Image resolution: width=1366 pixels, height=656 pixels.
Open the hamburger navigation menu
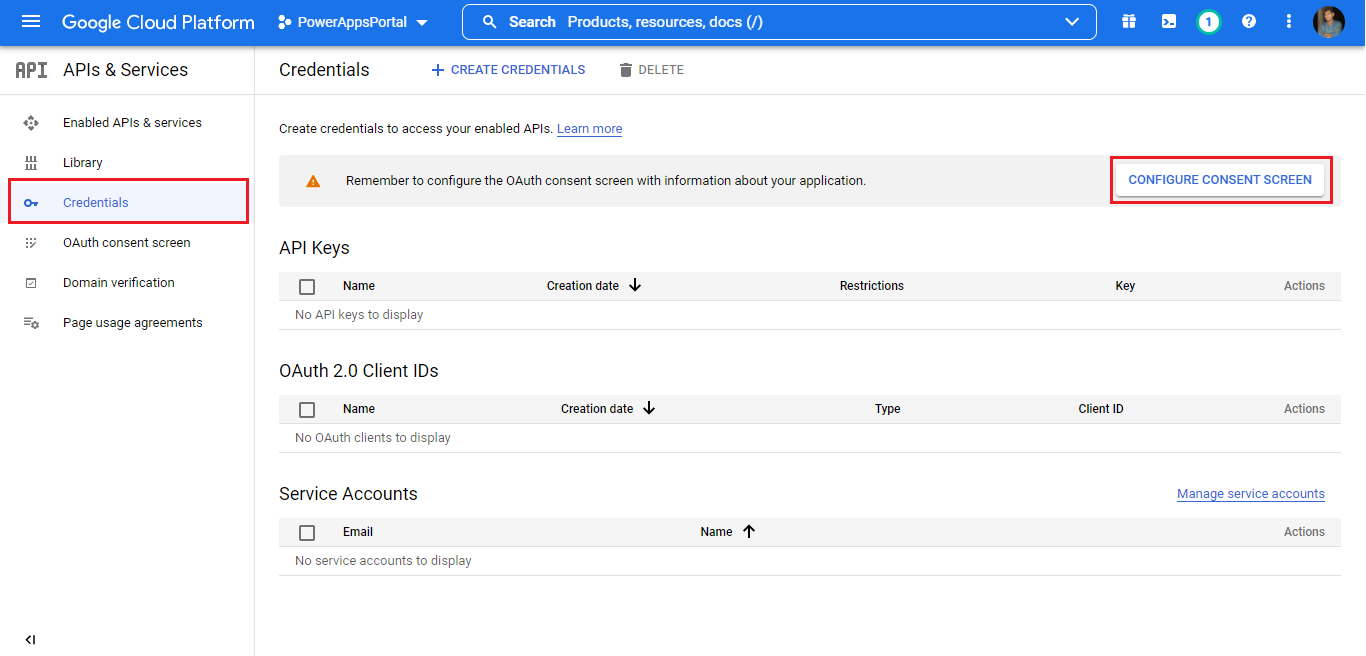(x=31, y=22)
